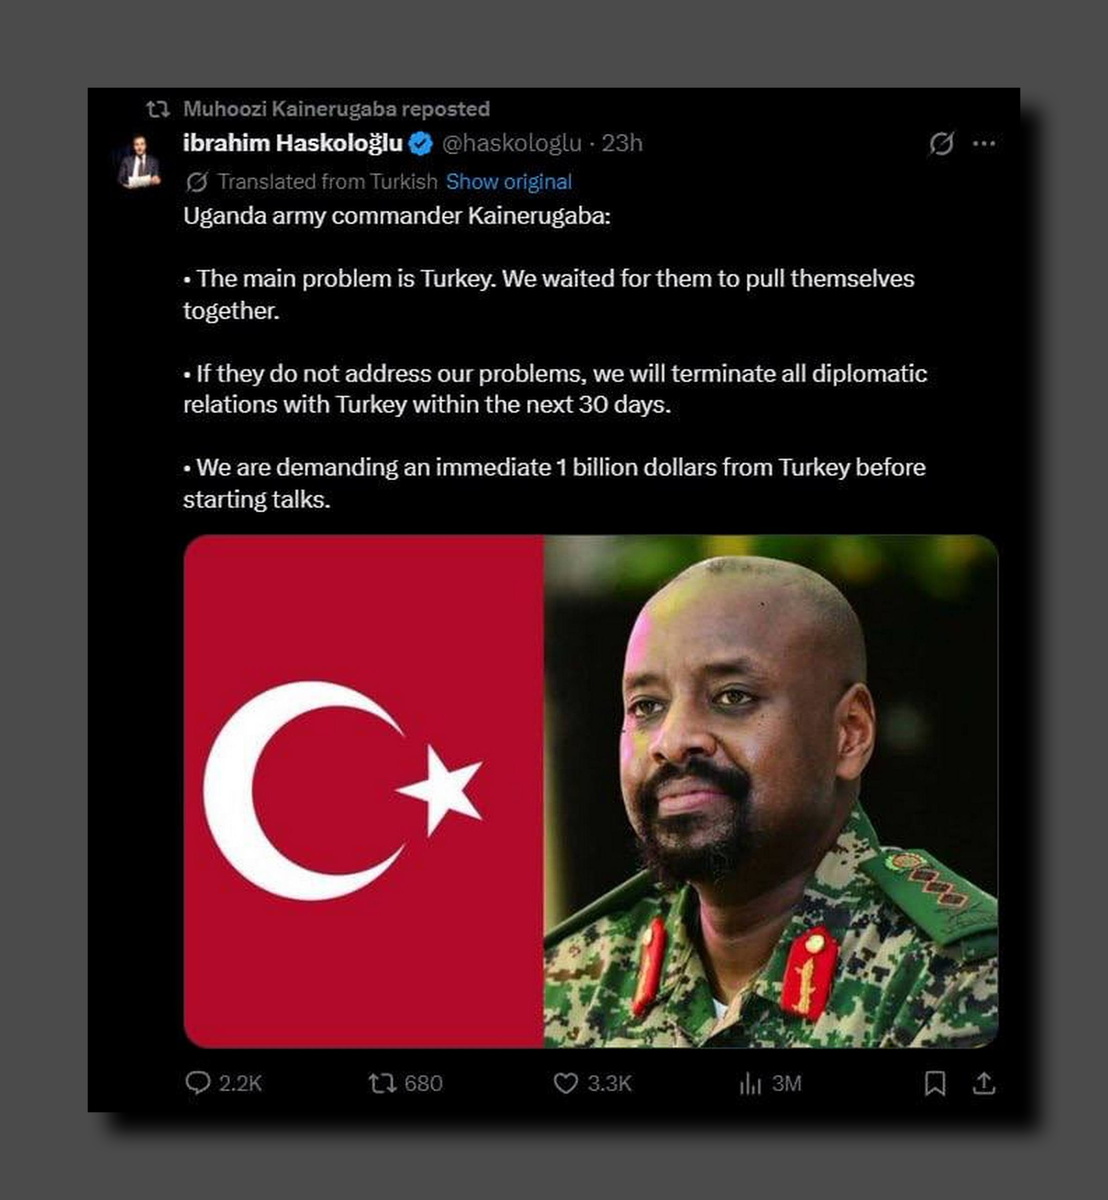
Task: Click the translation icon beside Translated from Turkish
Action: pyautogui.click(x=197, y=182)
